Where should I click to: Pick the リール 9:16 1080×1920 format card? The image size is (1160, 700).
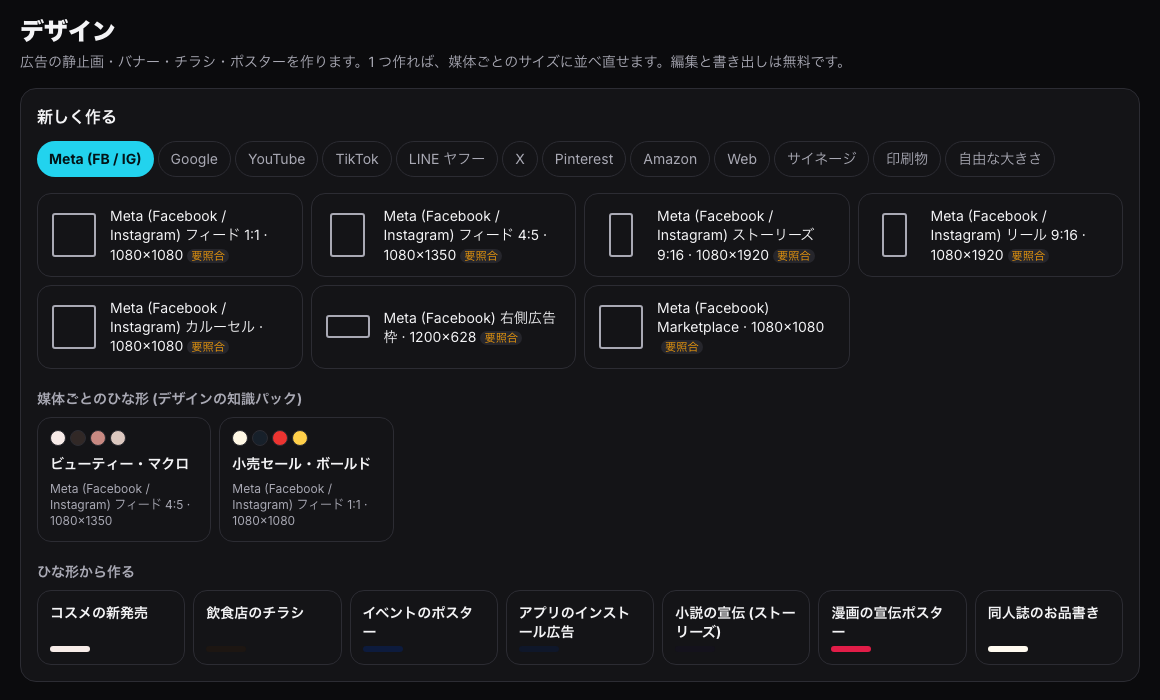click(990, 235)
